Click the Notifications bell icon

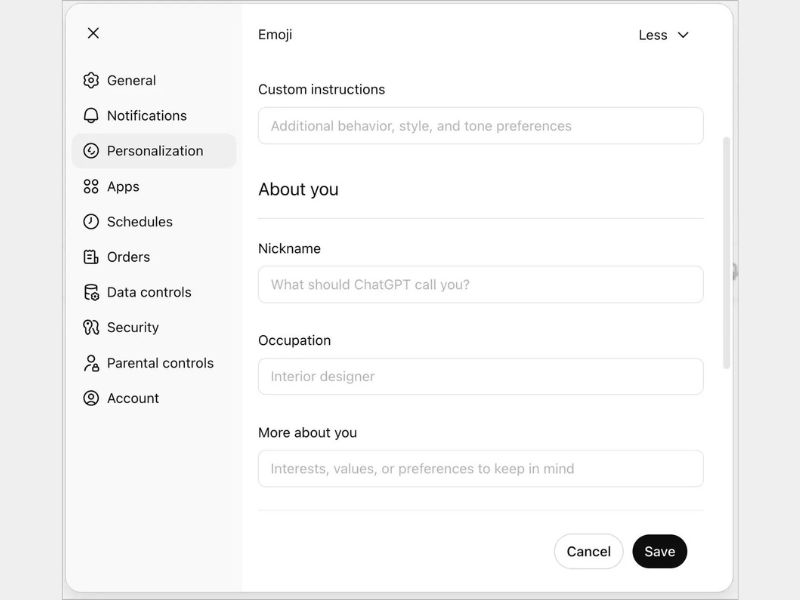coord(91,116)
